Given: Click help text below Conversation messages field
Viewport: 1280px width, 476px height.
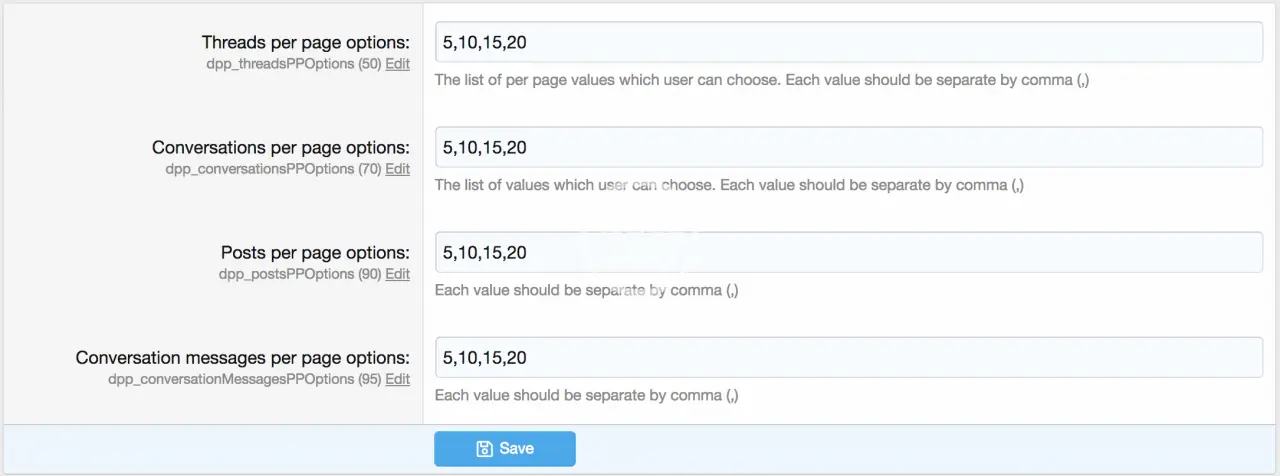Looking at the screenshot, I should (586, 395).
